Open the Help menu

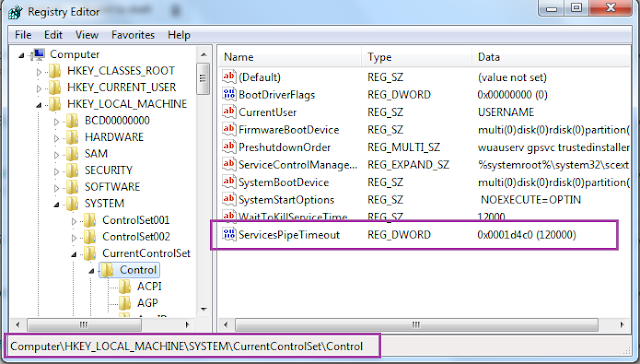click(x=179, y=35)
